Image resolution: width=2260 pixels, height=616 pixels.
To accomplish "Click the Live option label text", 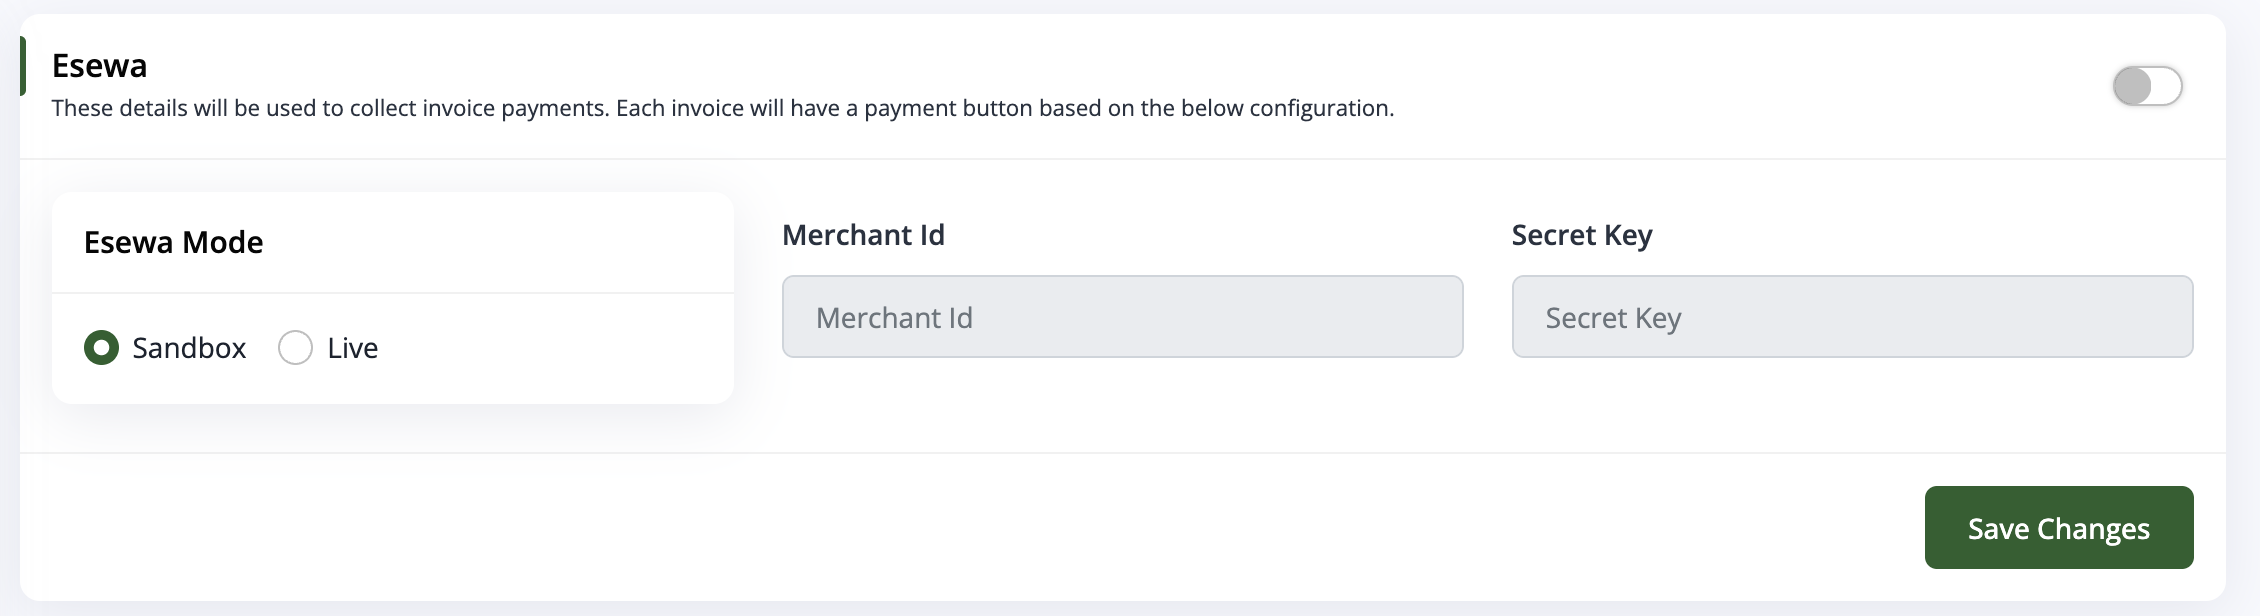I will 353,348.
